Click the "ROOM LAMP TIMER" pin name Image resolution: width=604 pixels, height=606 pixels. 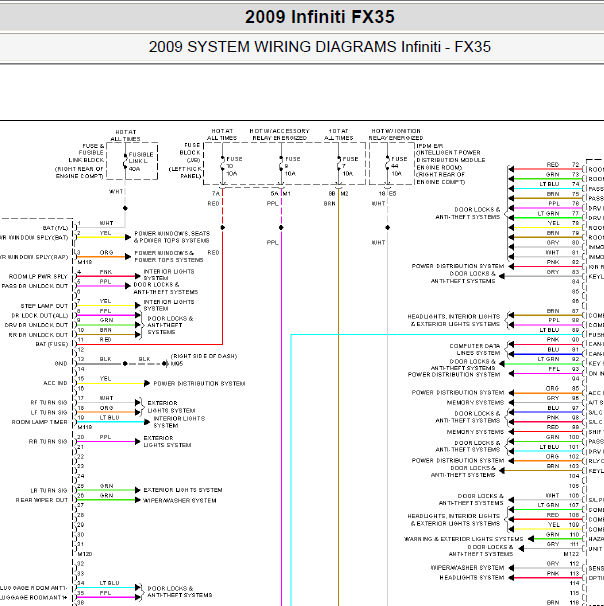pyautogui.click(x=39, y=422)
